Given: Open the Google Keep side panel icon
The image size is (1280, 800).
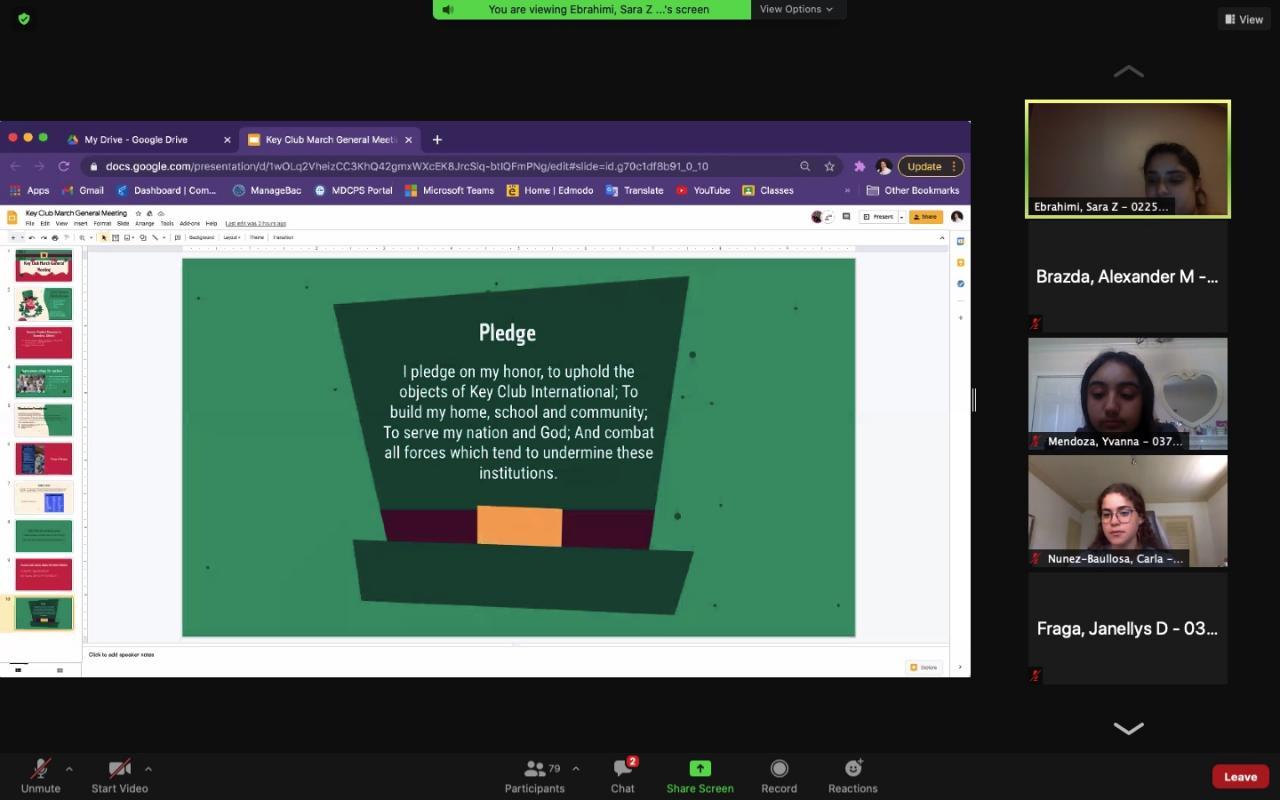Looking at the screenshot, I should (x=961, y=262).
